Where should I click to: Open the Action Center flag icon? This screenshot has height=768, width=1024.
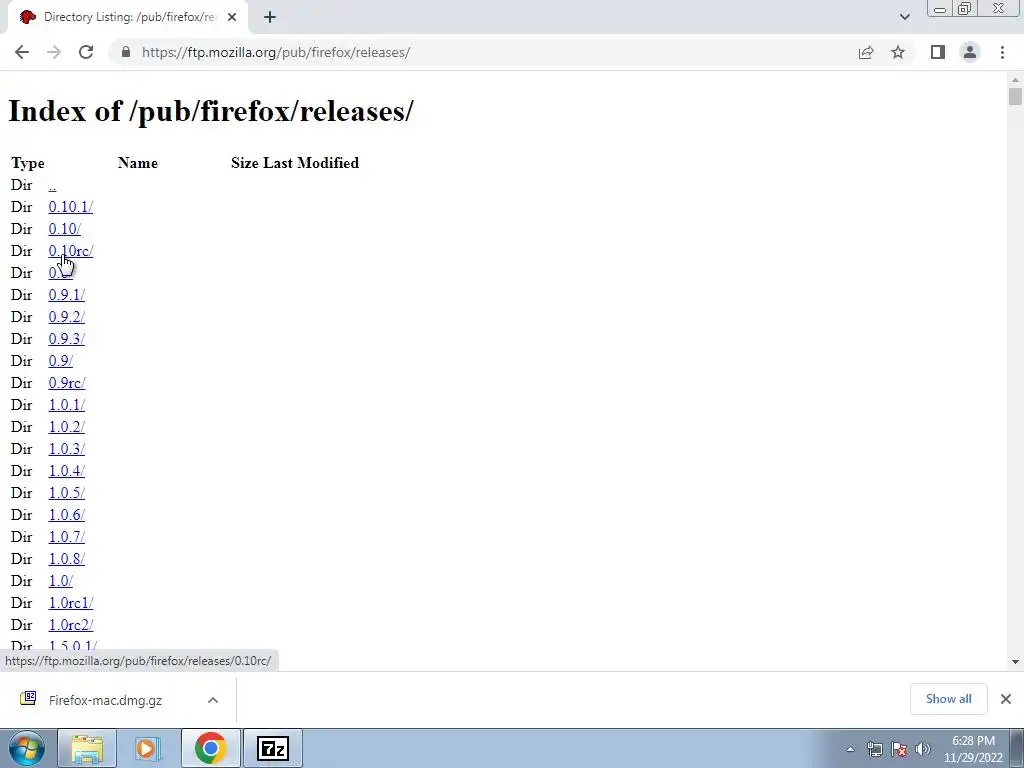coord(899,749)
